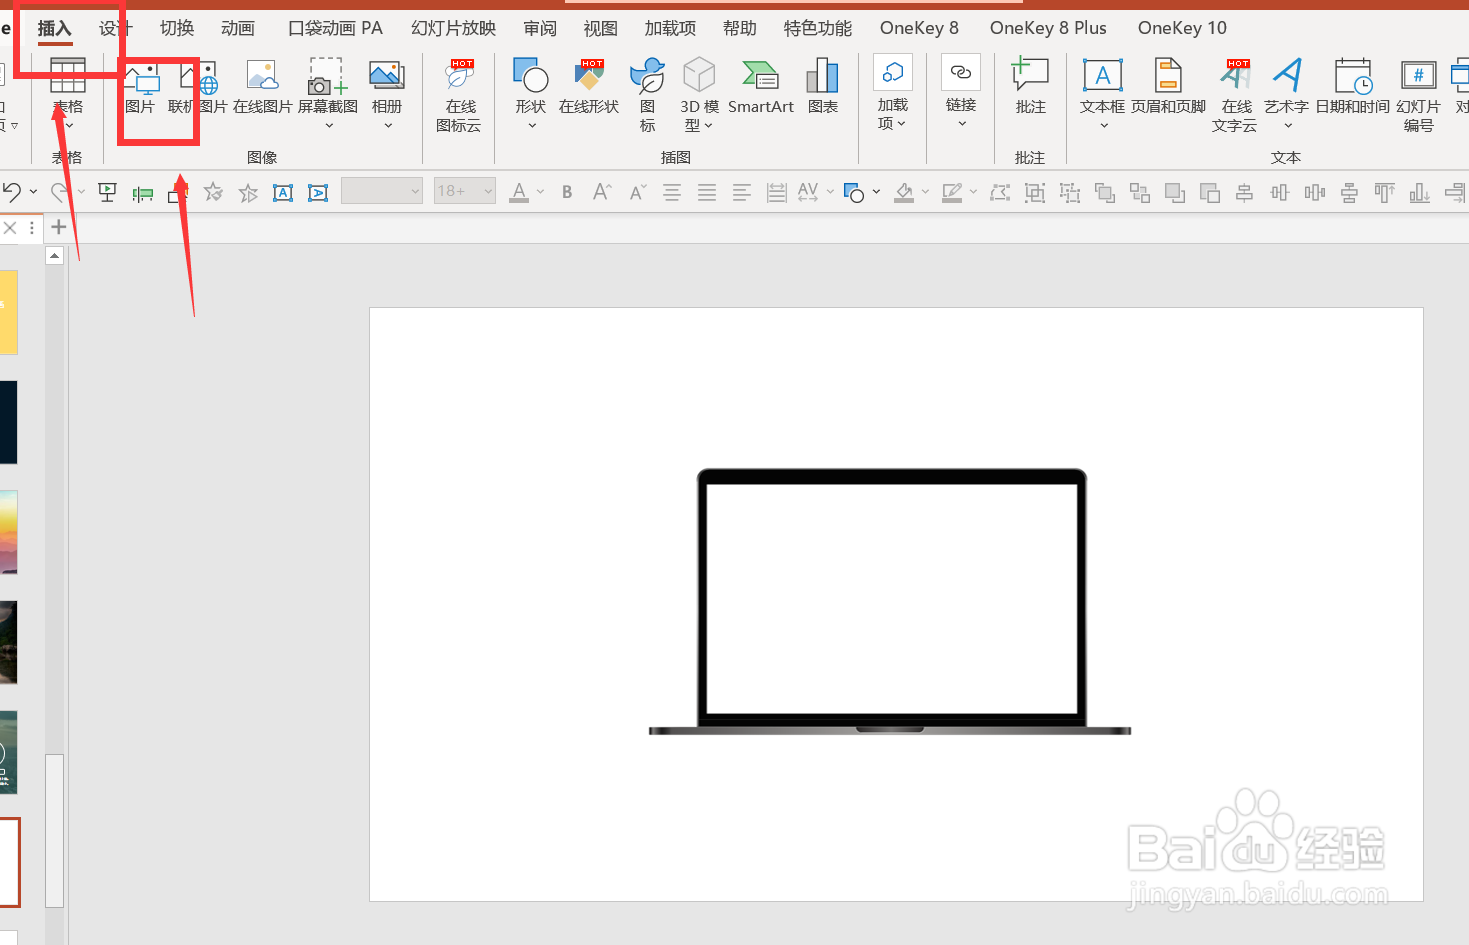This screenshot has height=945, width=1469.
Task: Insert 日期和时间 date and time
Action: 1352,88
